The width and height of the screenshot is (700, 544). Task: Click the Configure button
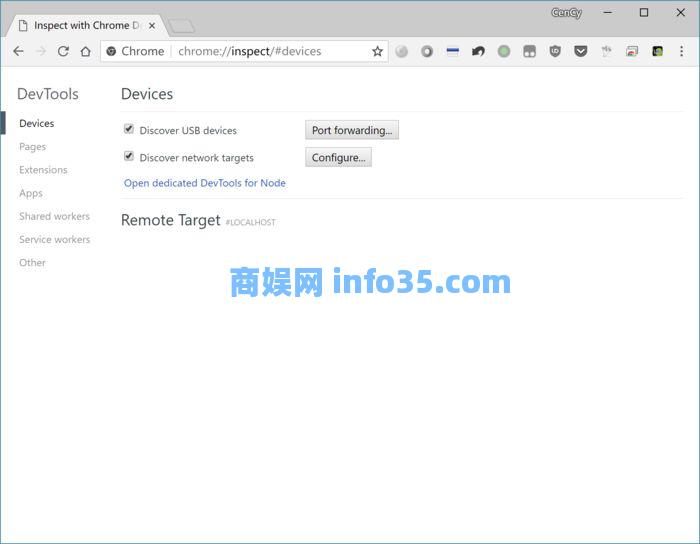338,157
